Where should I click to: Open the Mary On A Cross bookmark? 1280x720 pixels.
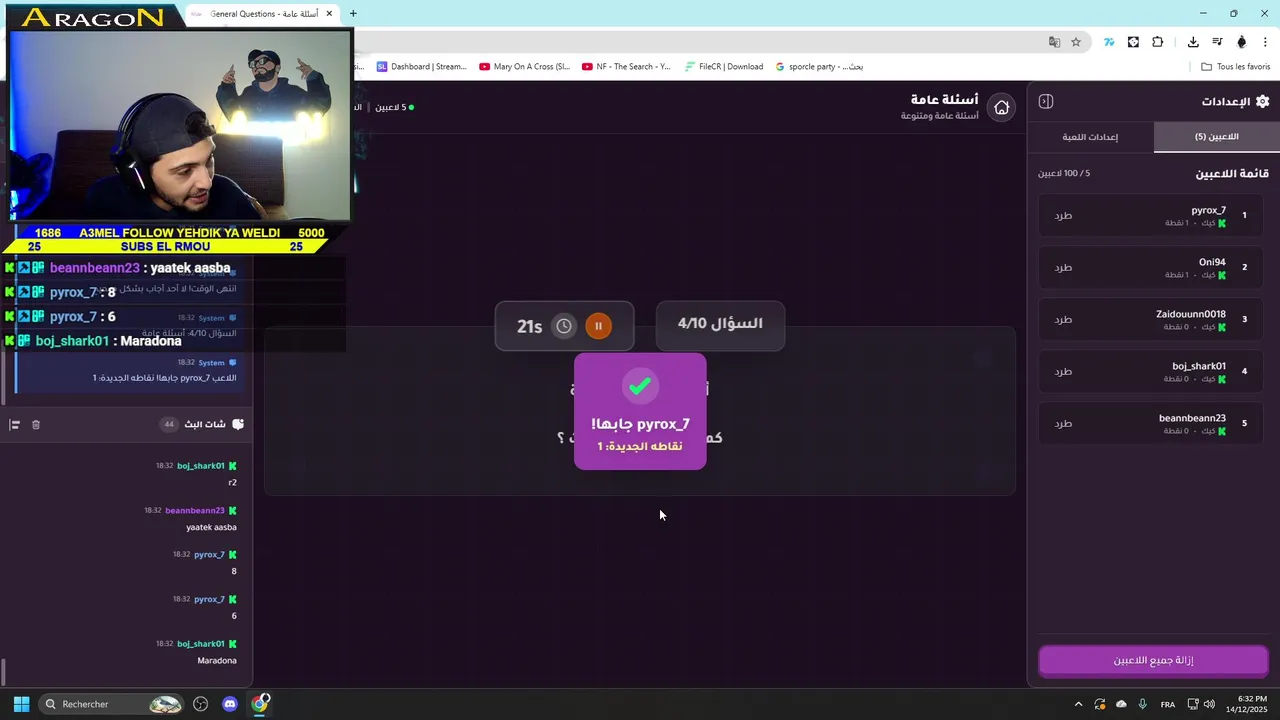coord(524,67)
